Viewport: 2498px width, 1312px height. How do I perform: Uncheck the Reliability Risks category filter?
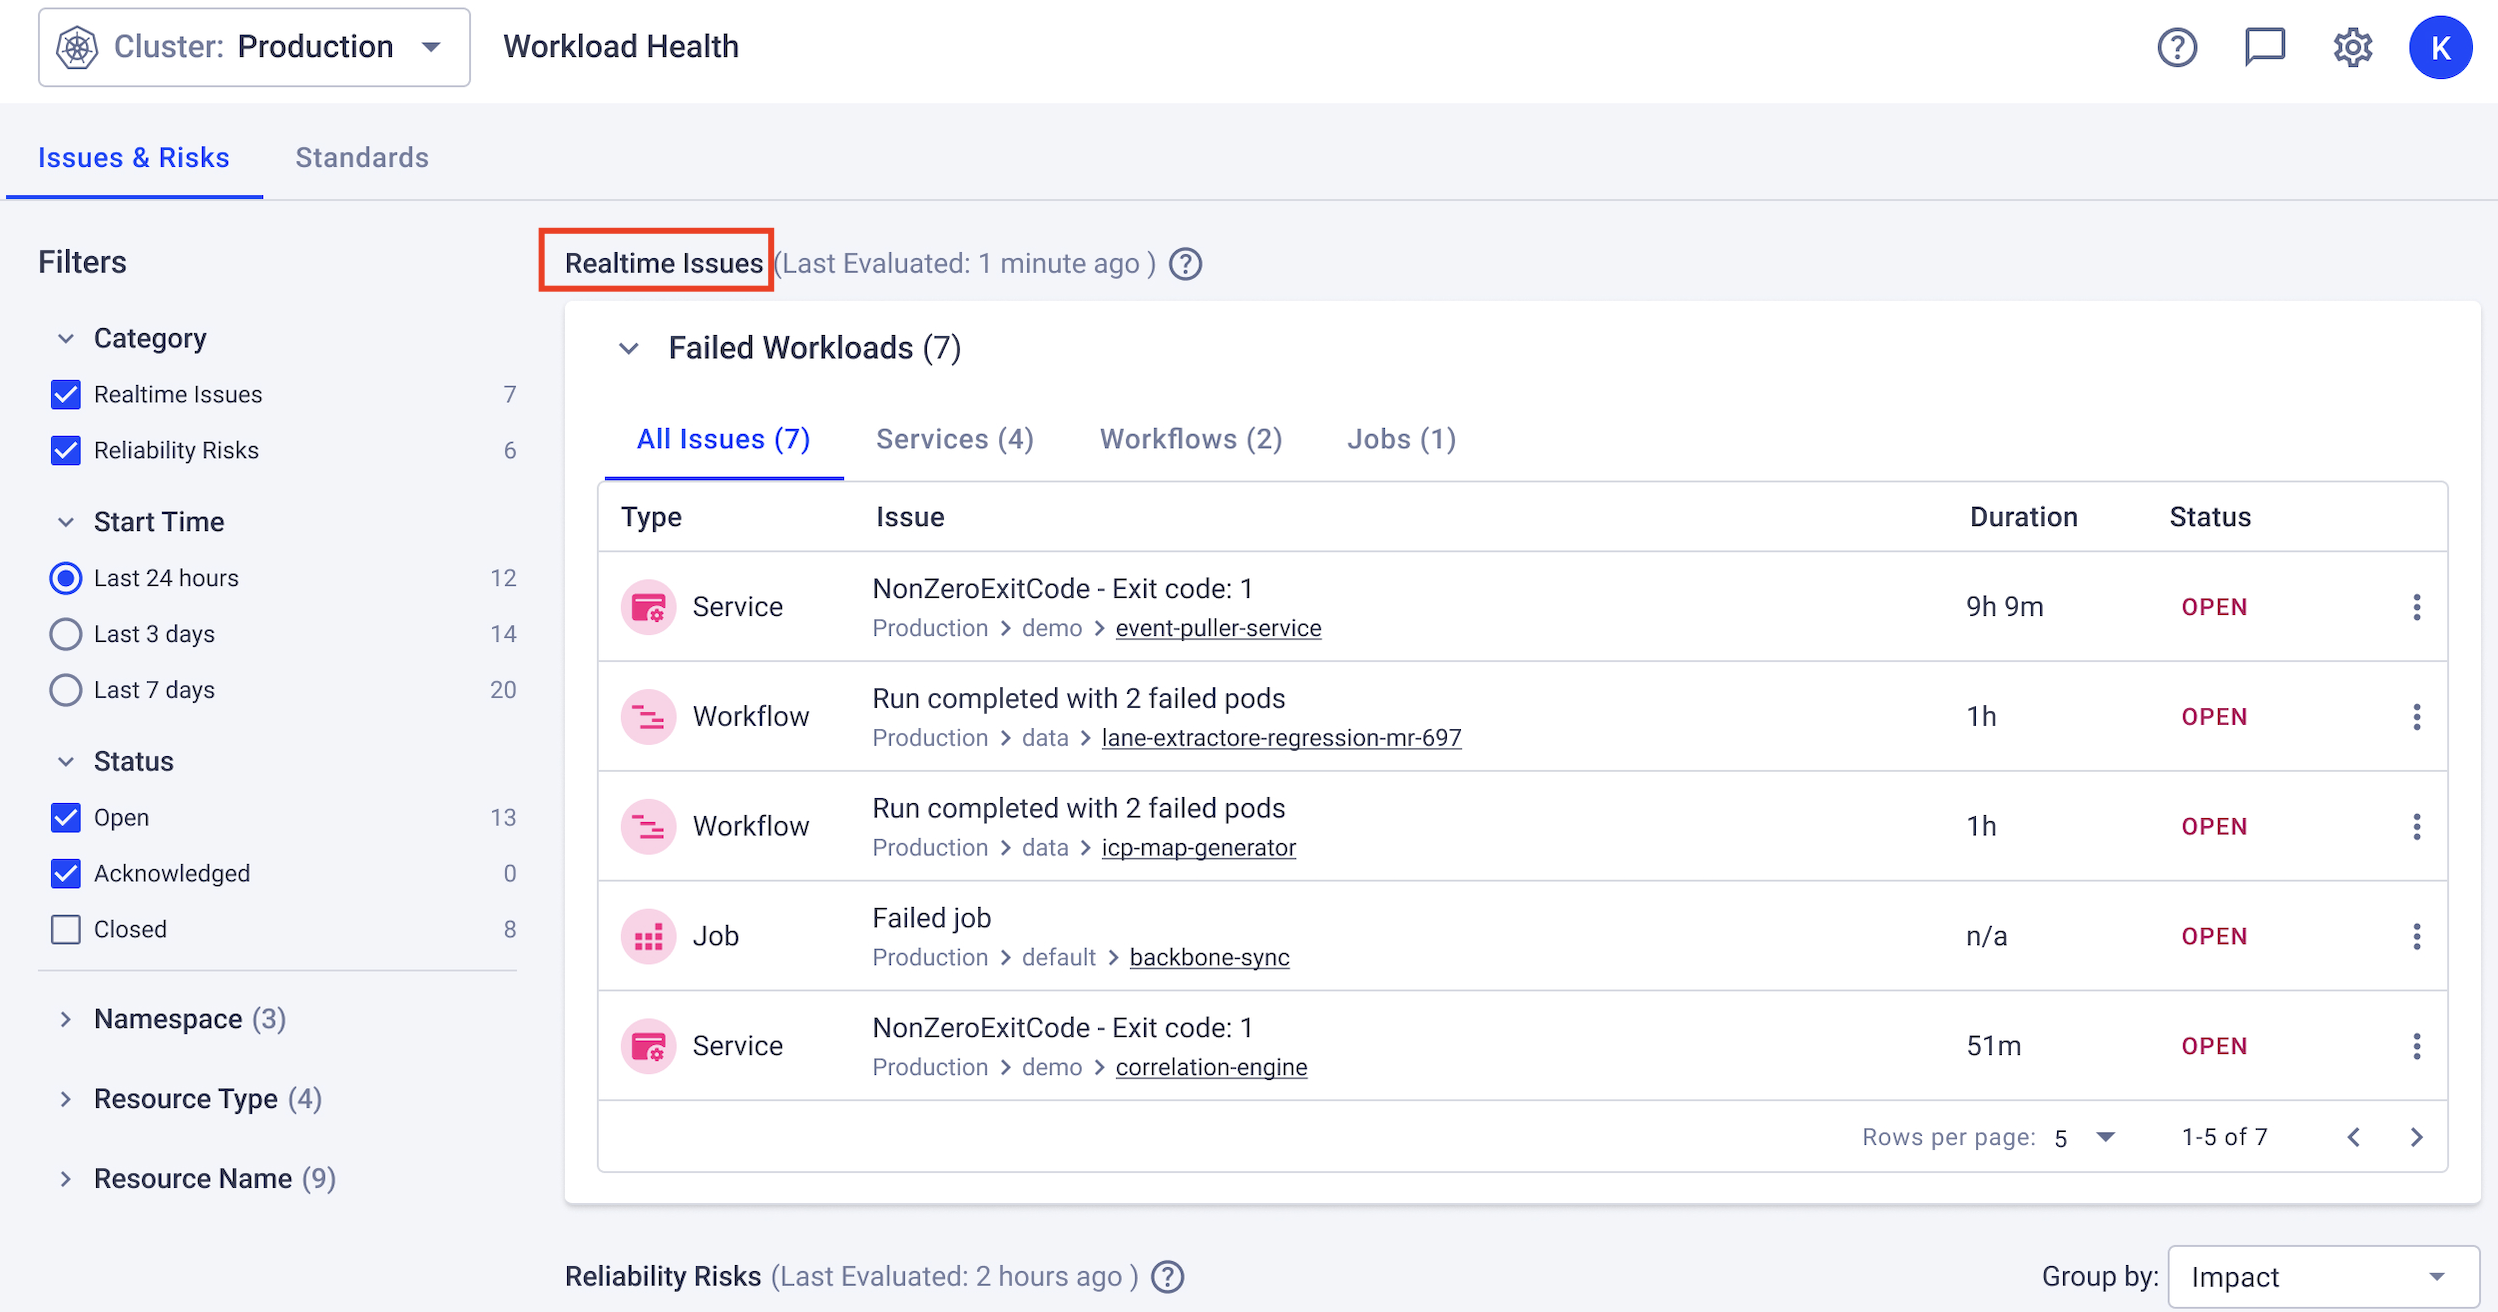click(x=66, y=450)
